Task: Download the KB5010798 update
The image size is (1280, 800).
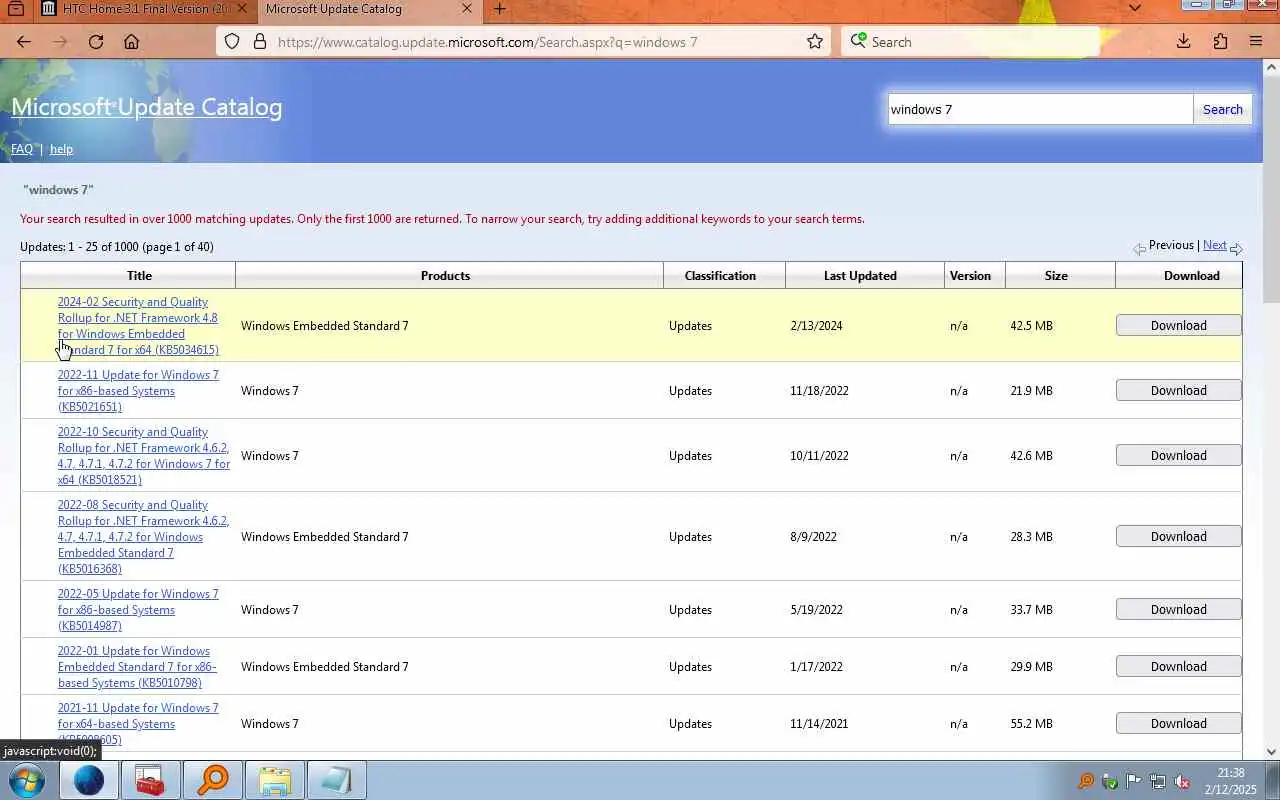Action: (x=1179, y=666)
